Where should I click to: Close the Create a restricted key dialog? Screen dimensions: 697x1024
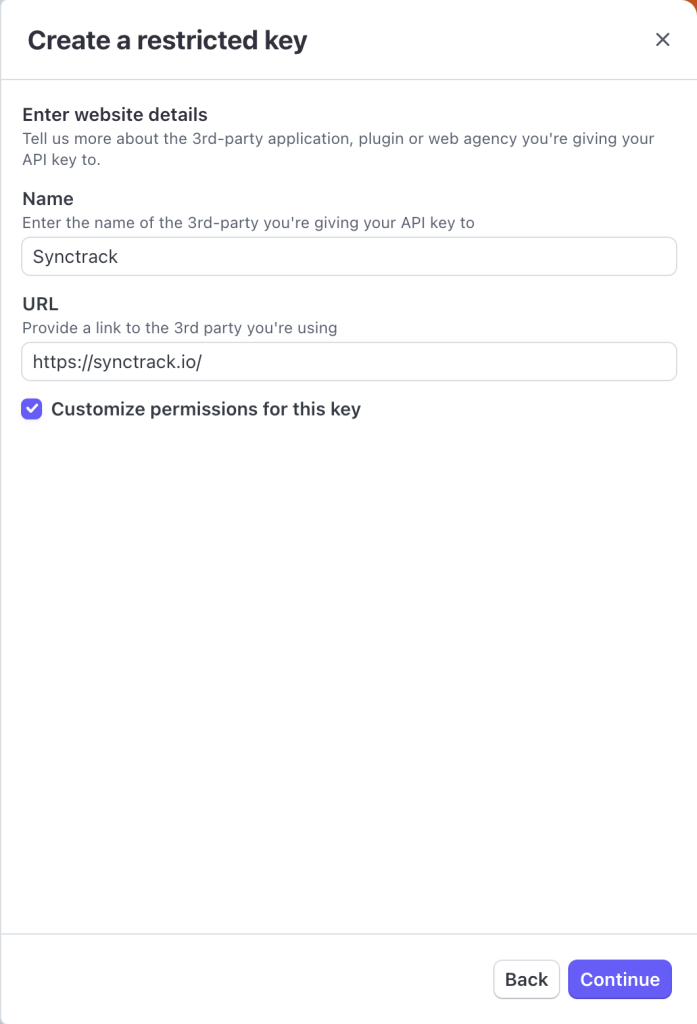(x=662, y=40)
